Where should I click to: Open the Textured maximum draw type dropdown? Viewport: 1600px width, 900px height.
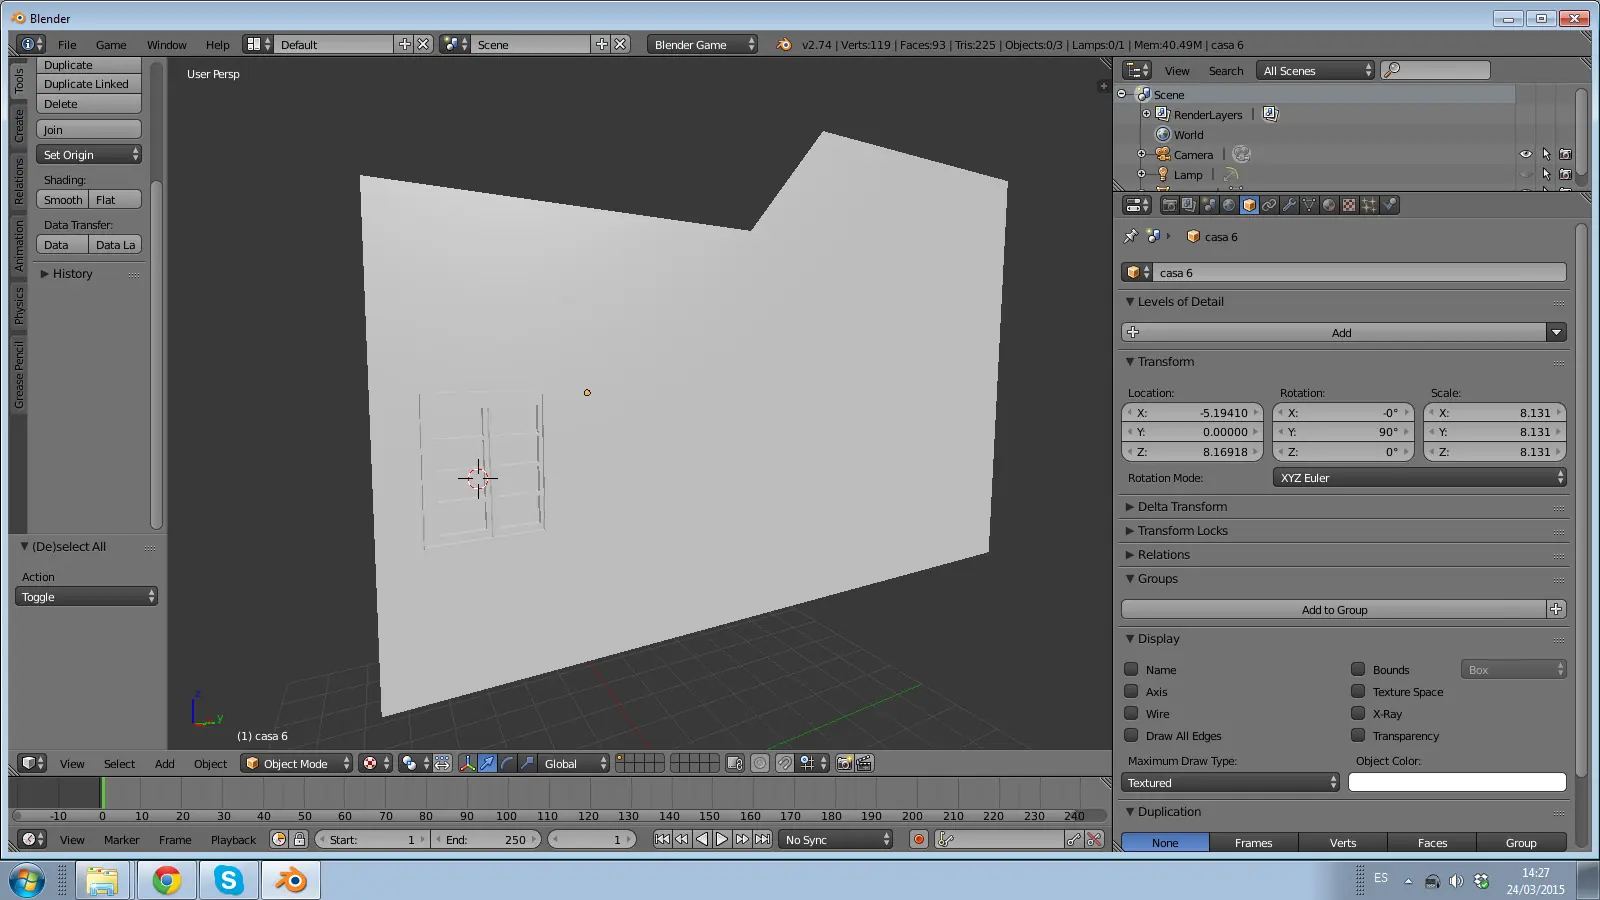(1230, 783)
